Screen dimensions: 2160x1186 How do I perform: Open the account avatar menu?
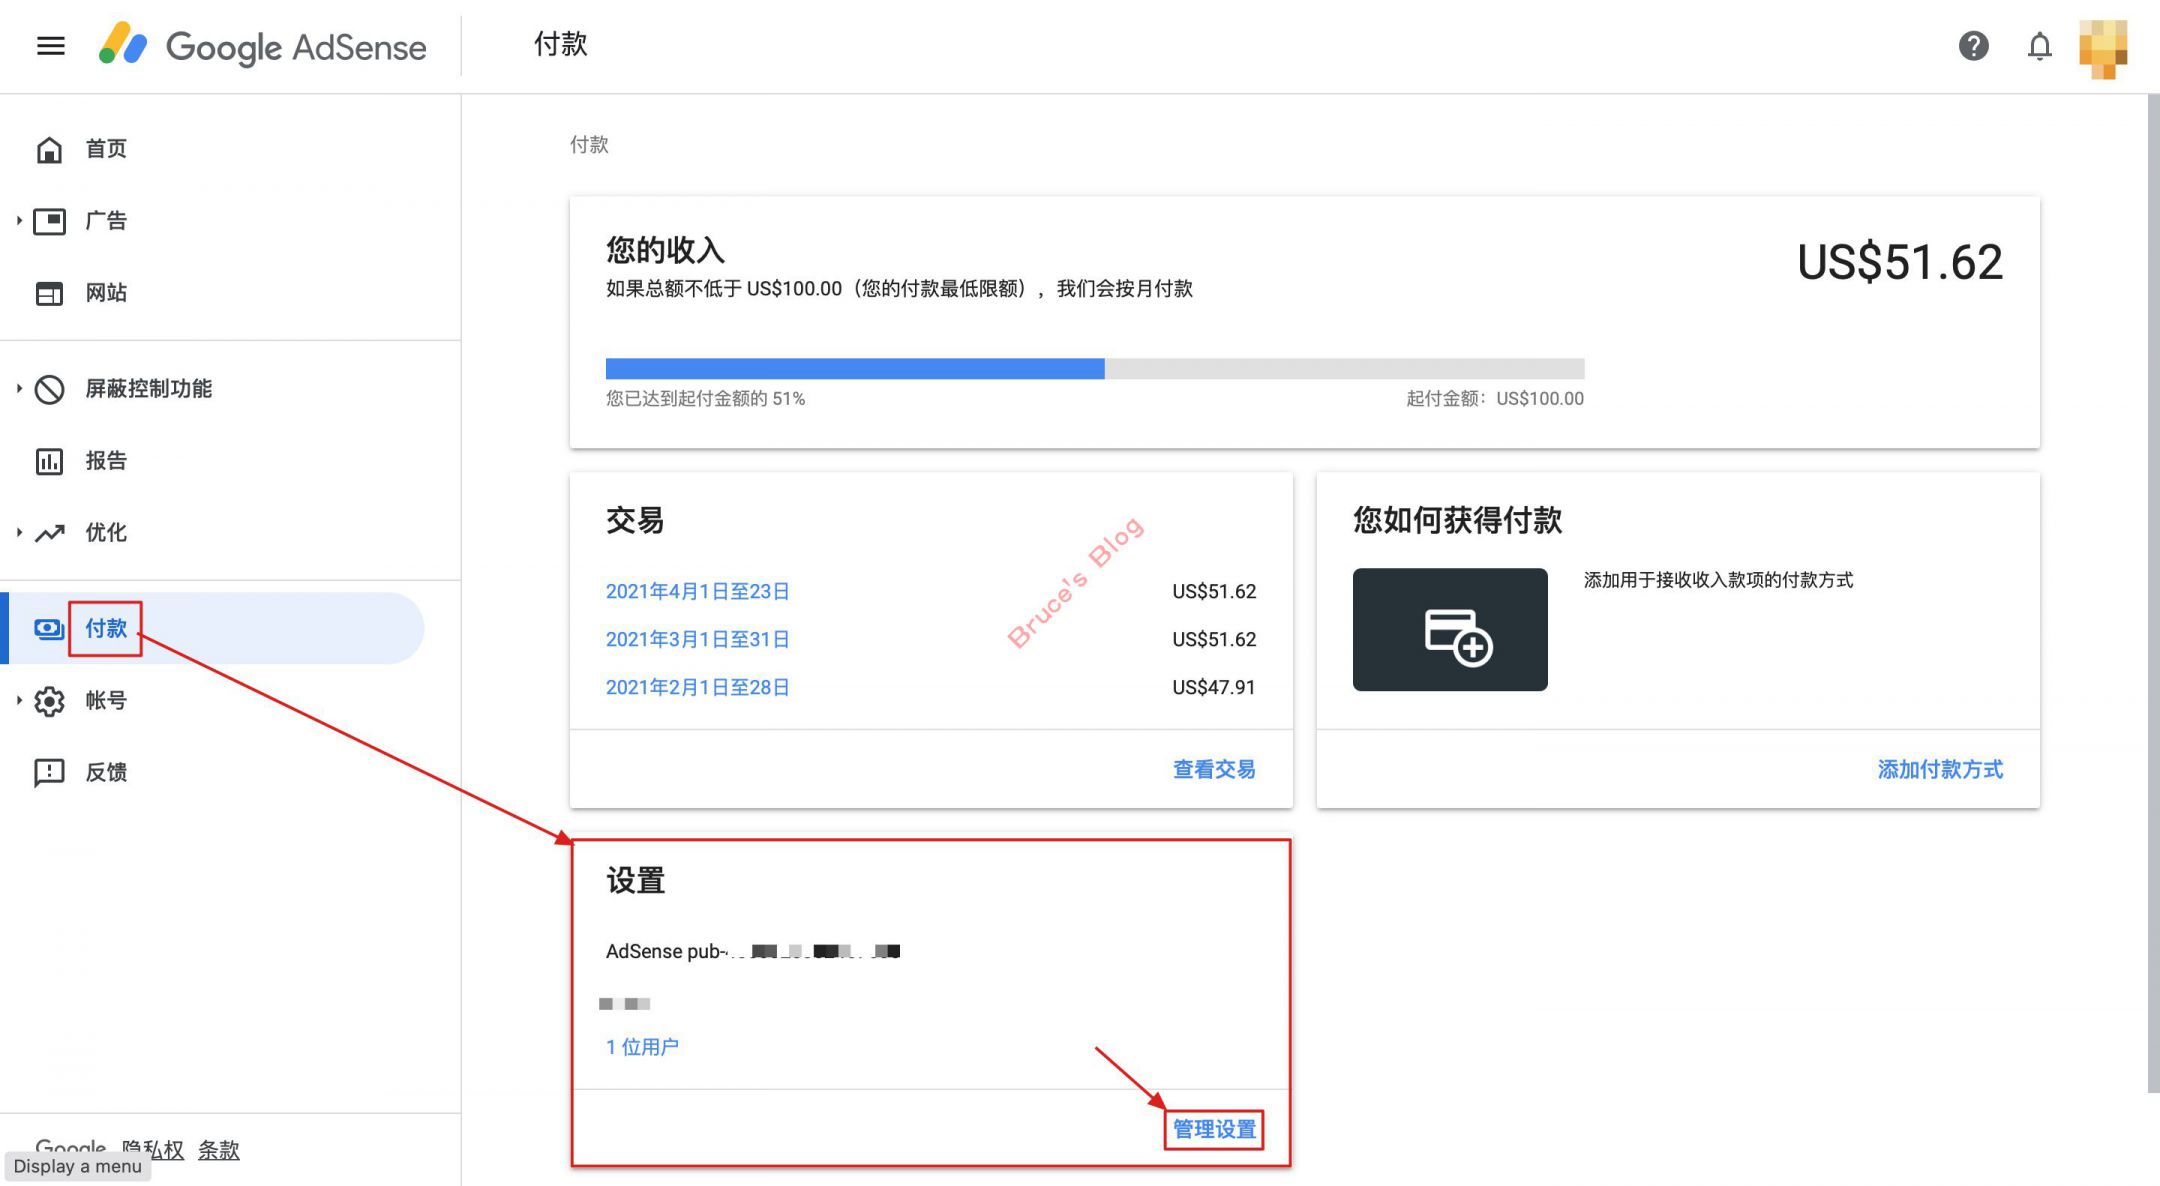point(2103,48)
